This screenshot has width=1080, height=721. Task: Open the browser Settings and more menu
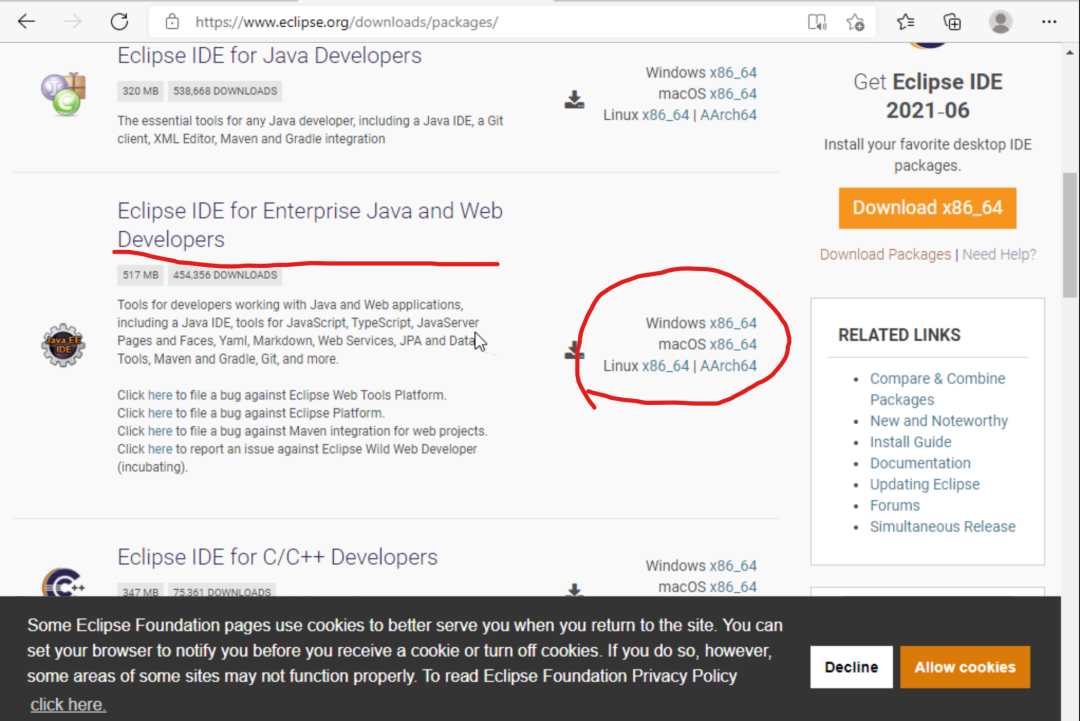coord(1049,22)
